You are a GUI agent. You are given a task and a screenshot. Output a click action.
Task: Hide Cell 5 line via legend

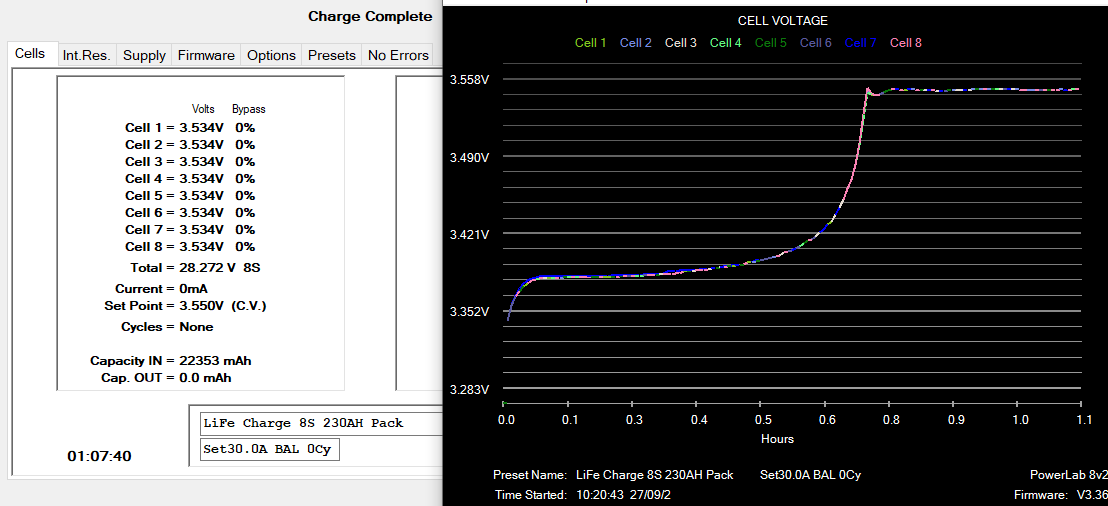770,43
